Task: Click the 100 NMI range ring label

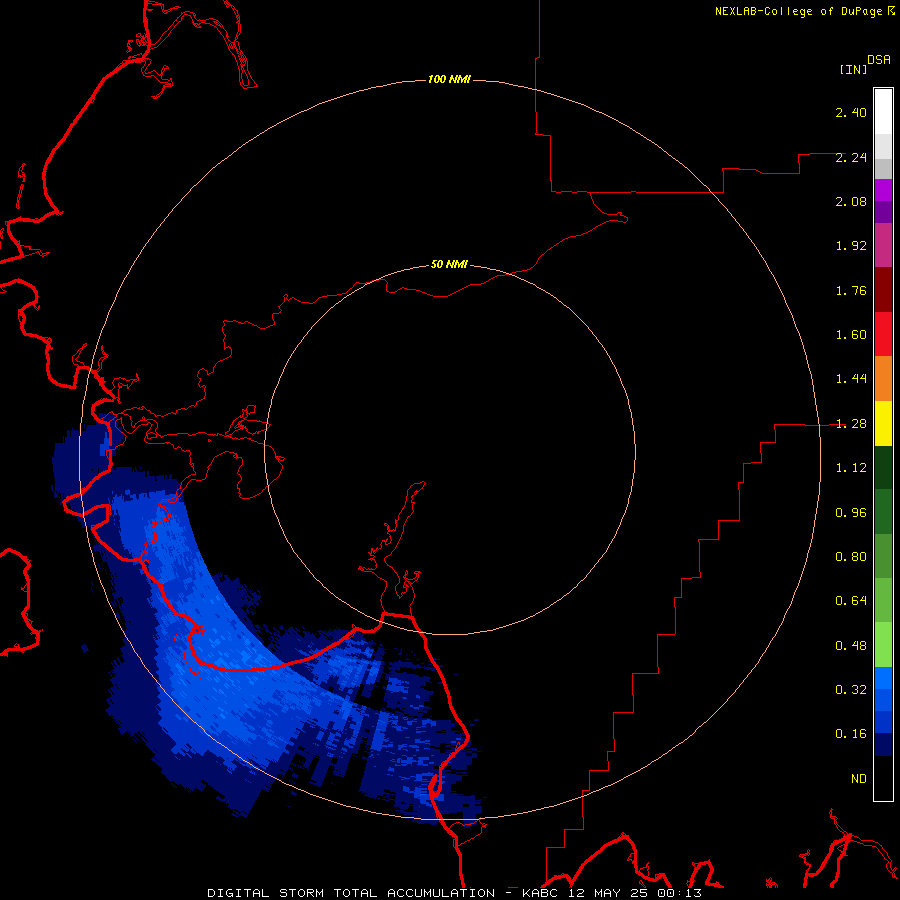Action: (449, 79)
